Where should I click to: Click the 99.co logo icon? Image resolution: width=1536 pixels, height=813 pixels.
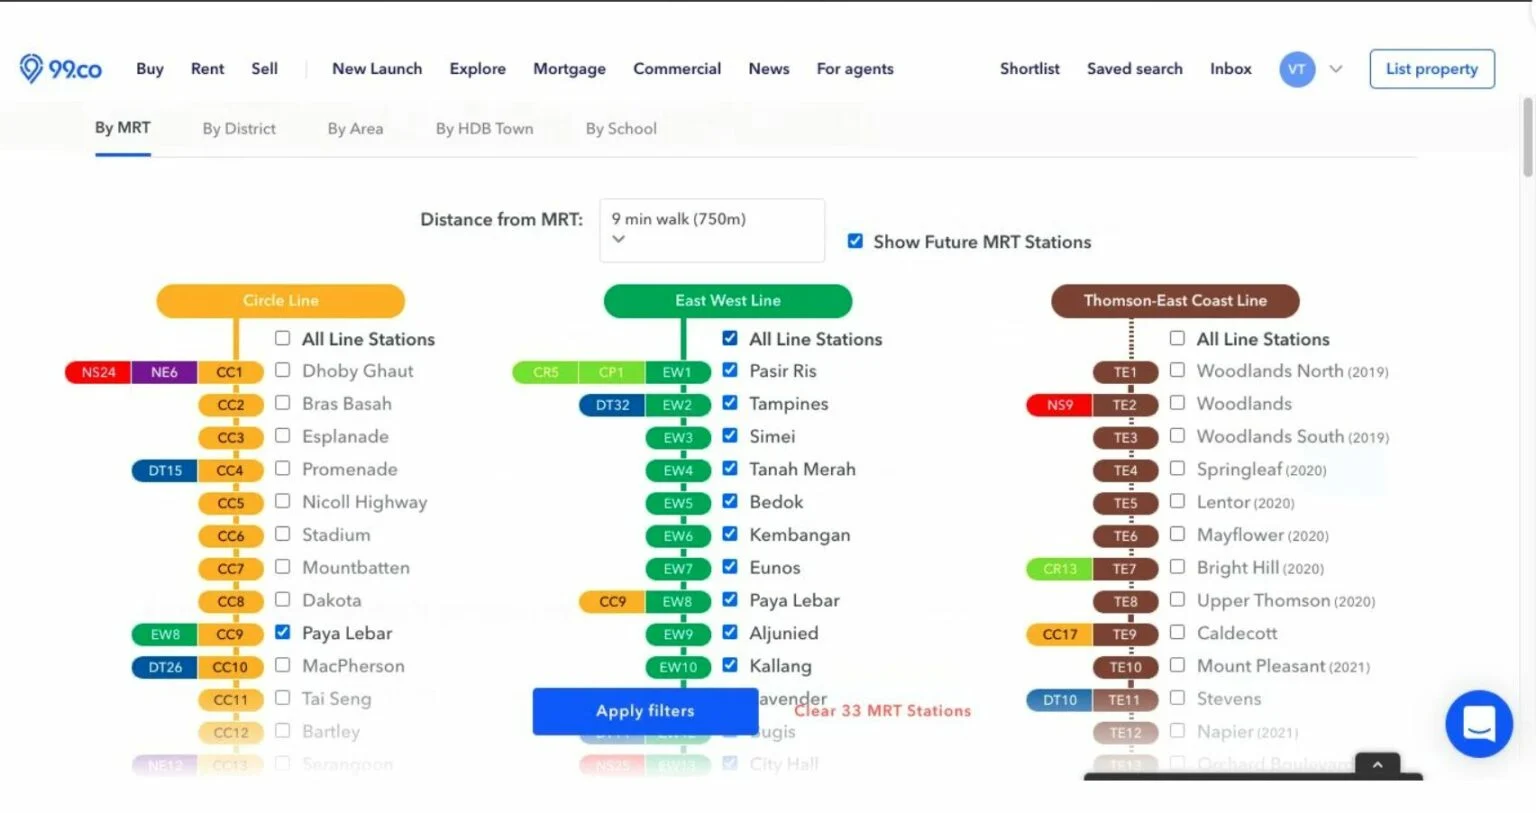32,68
